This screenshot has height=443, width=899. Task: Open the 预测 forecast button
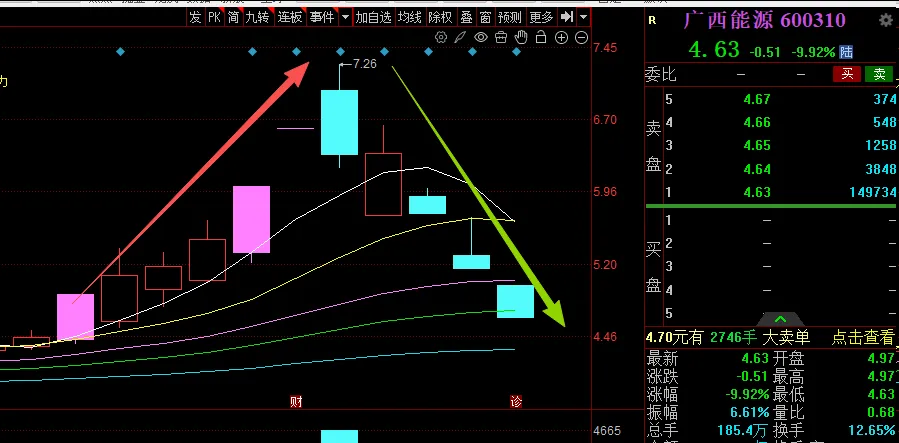510,17
